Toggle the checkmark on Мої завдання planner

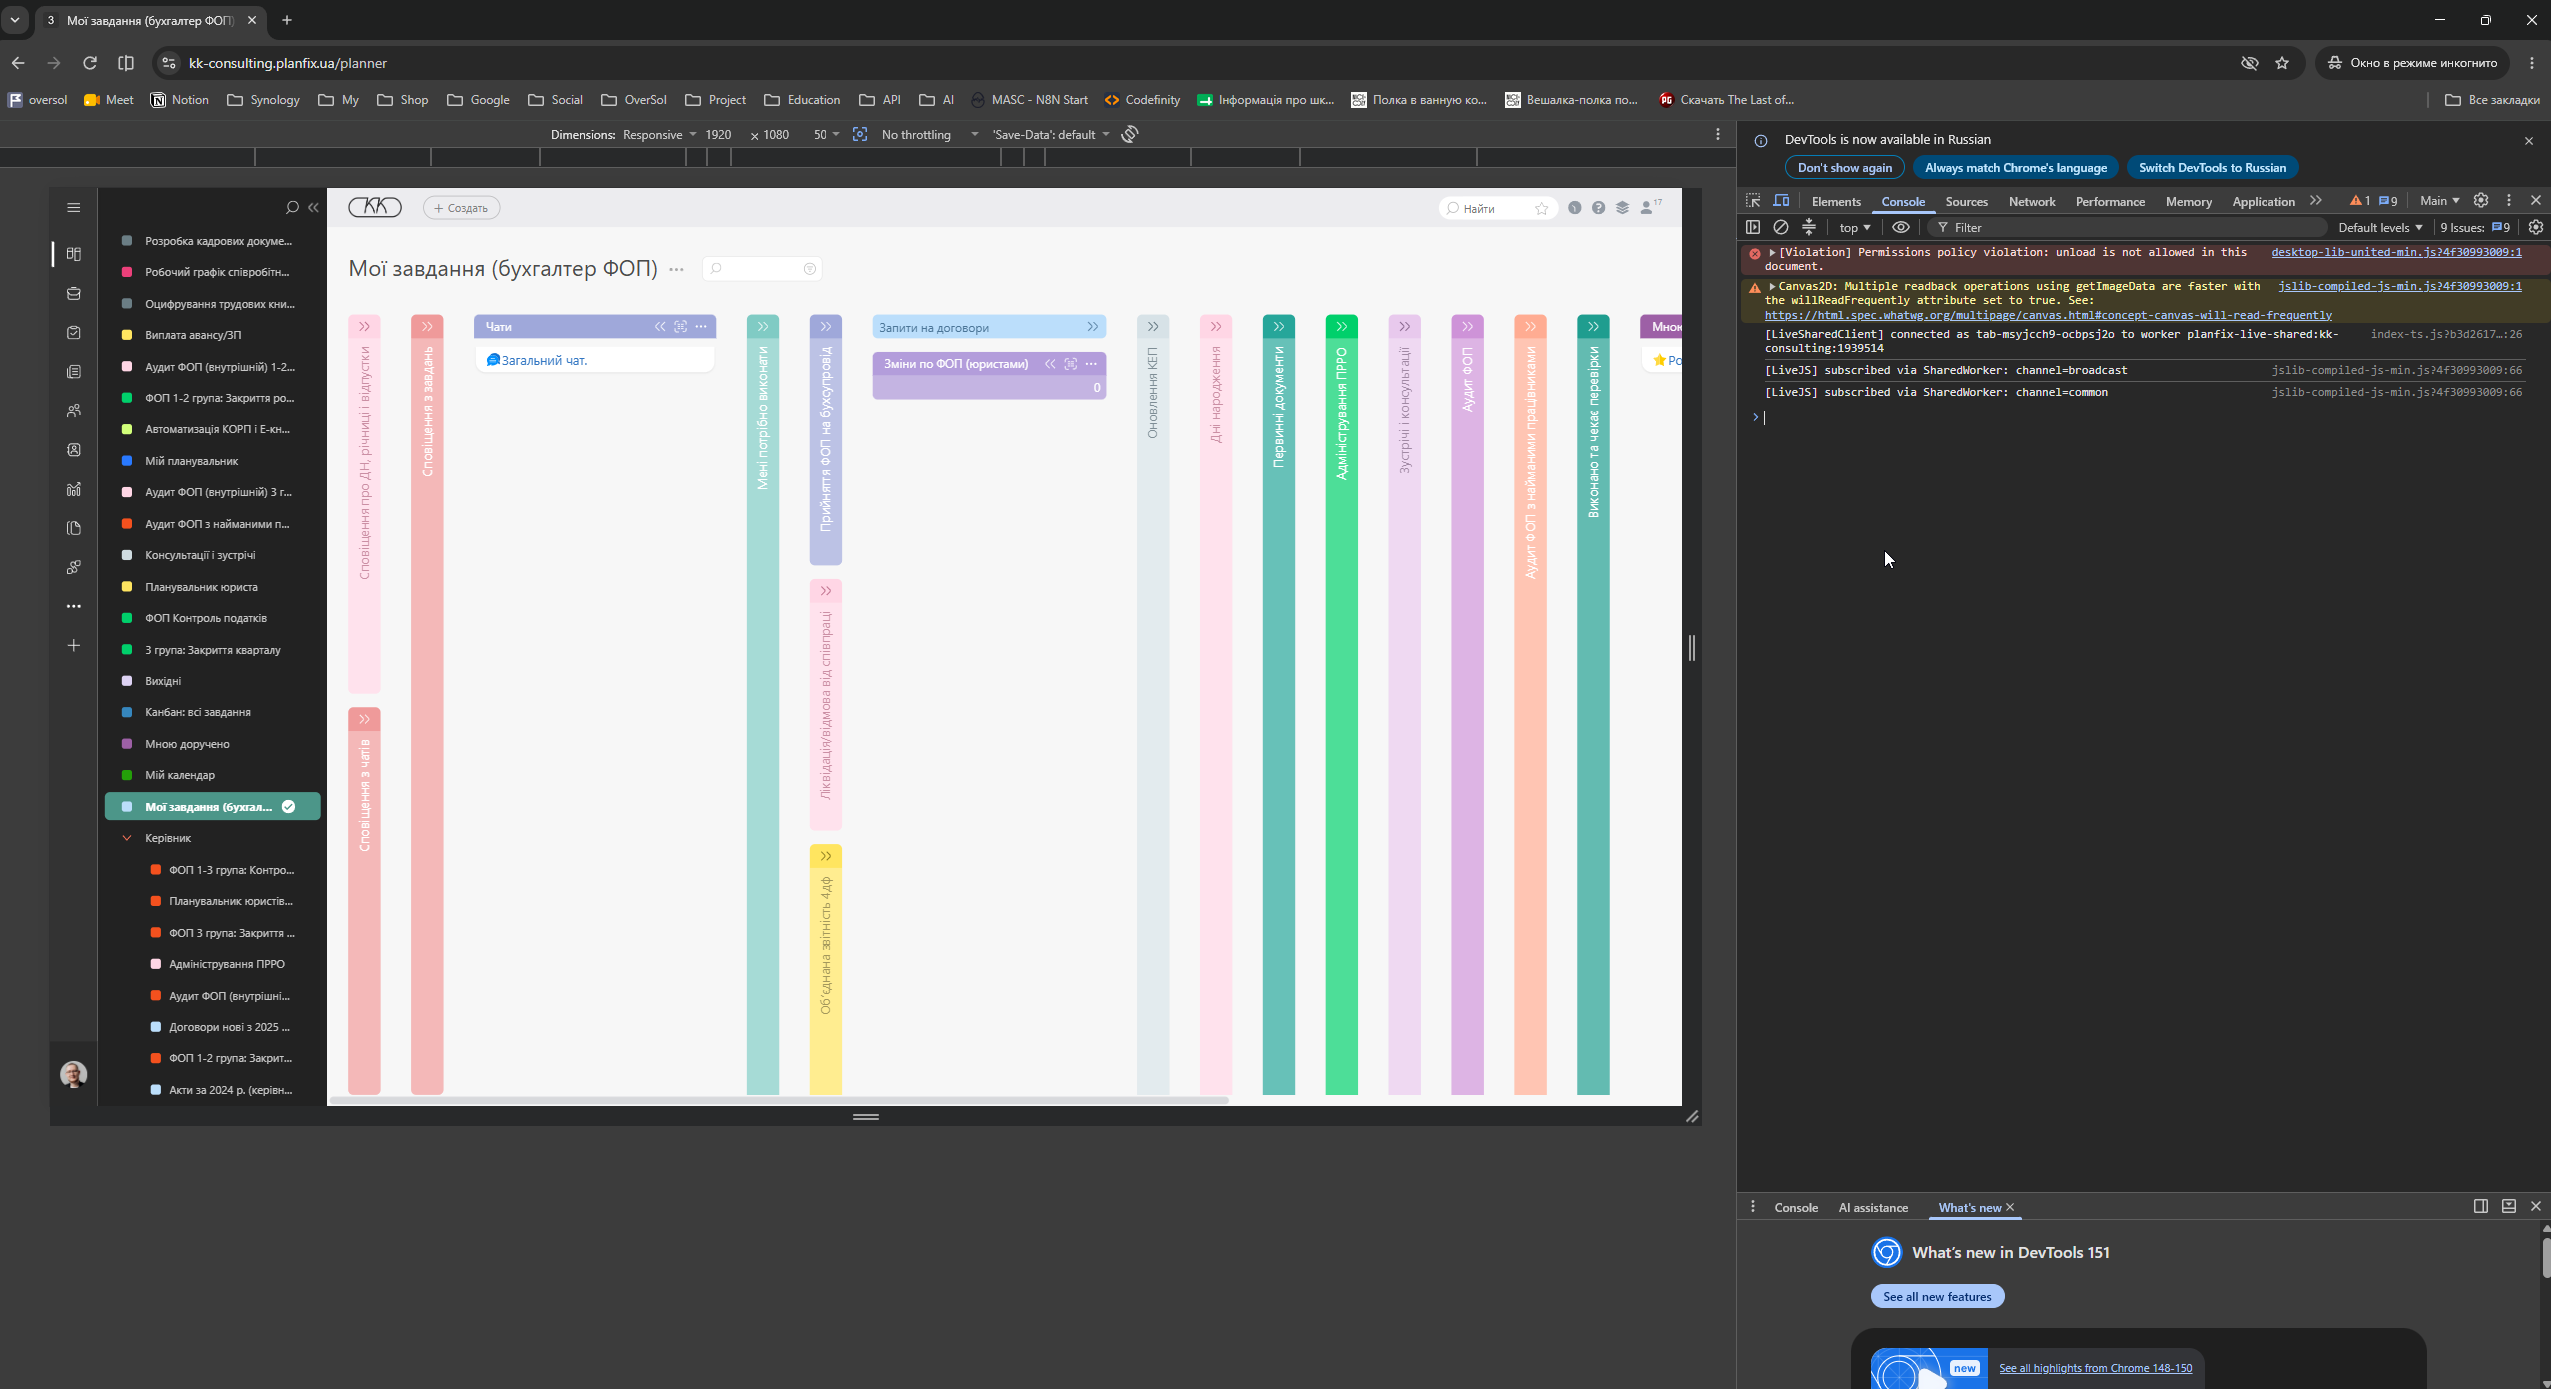288,806
